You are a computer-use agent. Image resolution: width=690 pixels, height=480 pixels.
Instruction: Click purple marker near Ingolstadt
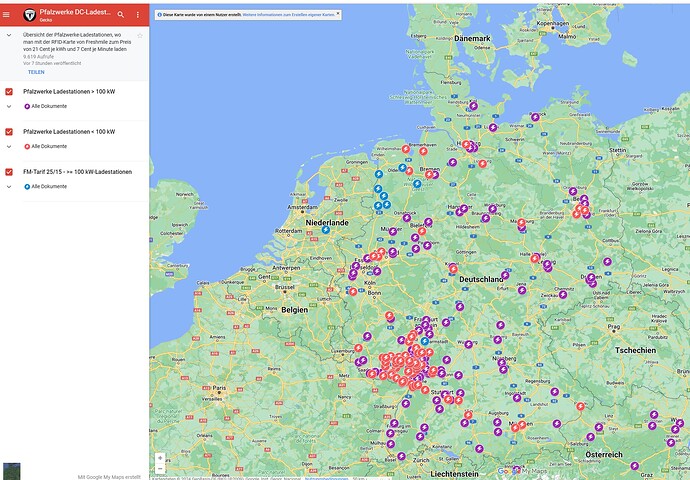[517, 398]
